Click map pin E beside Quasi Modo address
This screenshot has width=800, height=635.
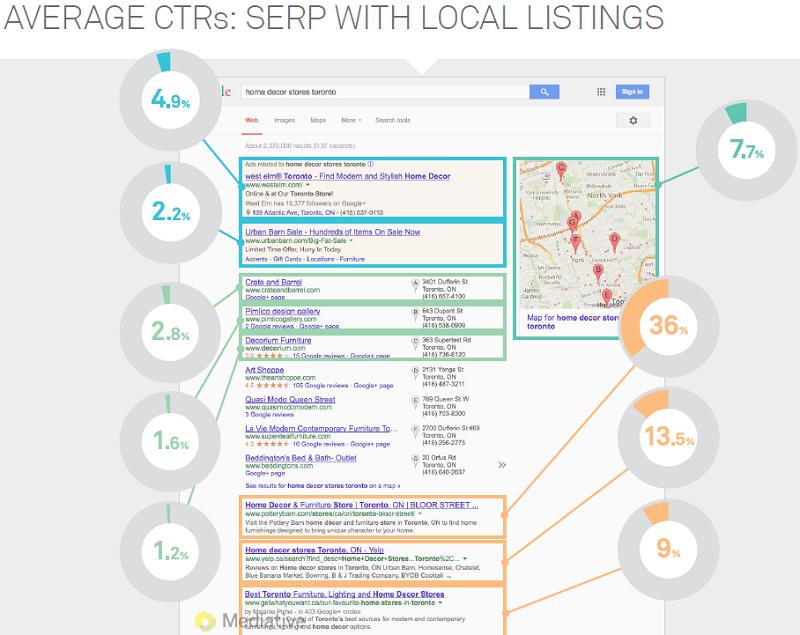[415, 402]
